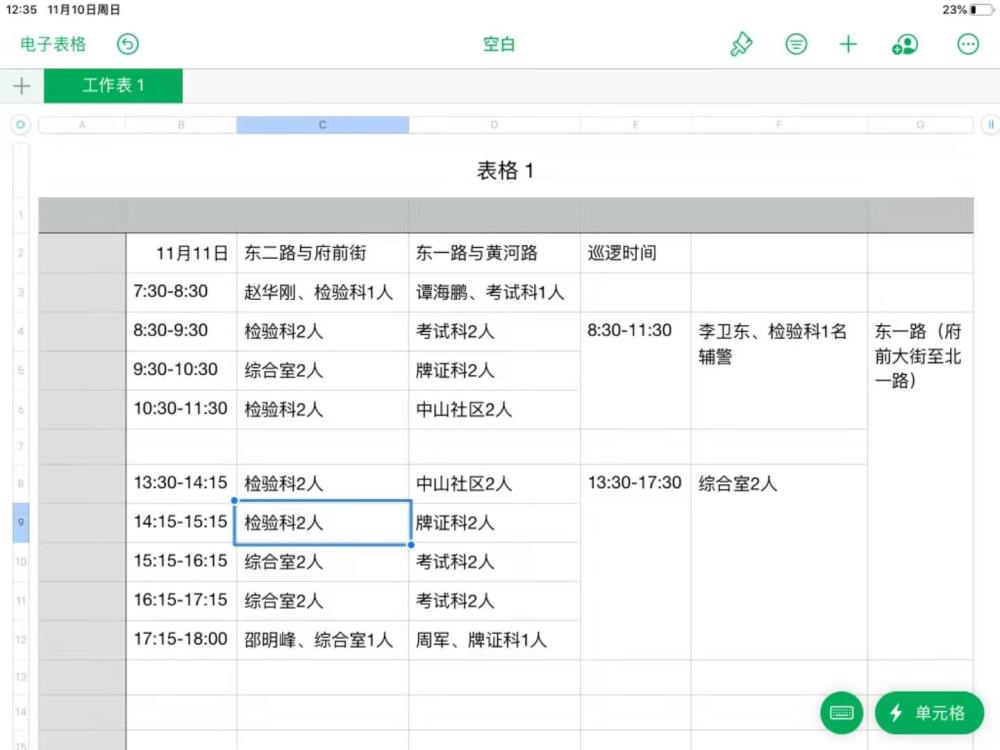Select row 9 header
The height and width of the screenshot is (750, 1000).
(21, 522)
